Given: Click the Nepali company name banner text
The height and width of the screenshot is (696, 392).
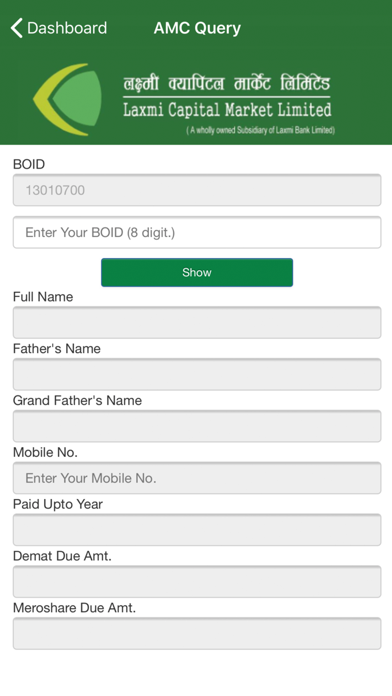Looking at the screenshot, I should tap(227, 83).
